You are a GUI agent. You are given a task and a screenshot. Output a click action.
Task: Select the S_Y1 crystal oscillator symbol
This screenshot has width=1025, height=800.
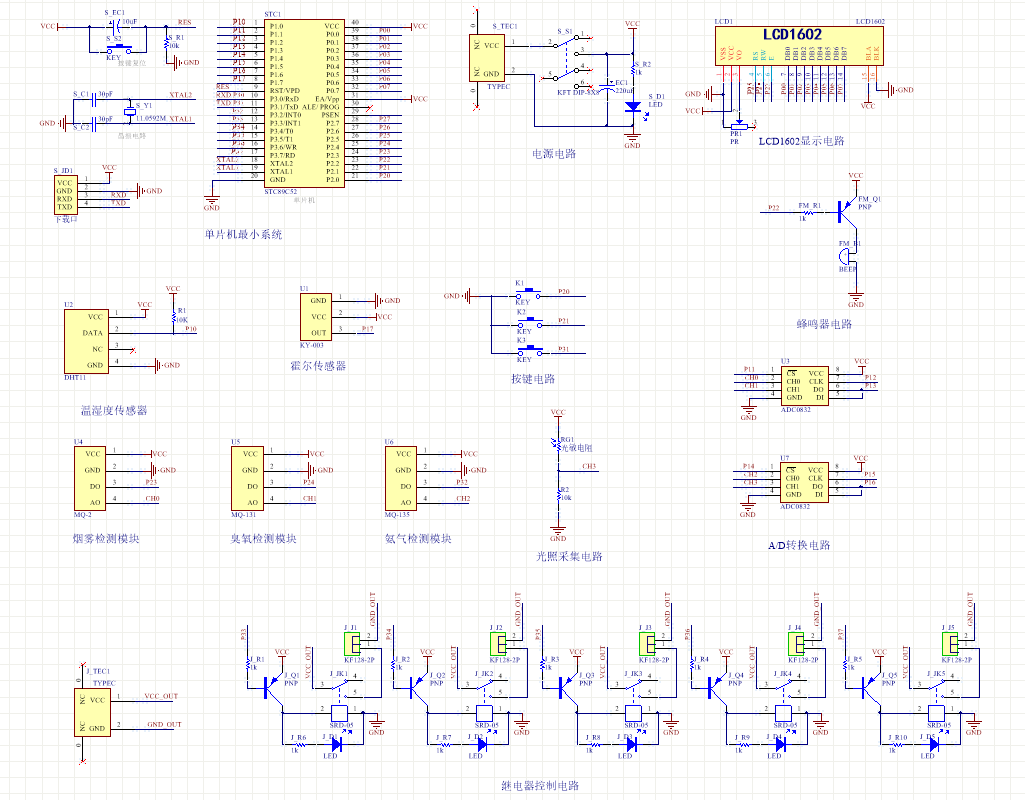pyautogui.click(x=129, y=111)
